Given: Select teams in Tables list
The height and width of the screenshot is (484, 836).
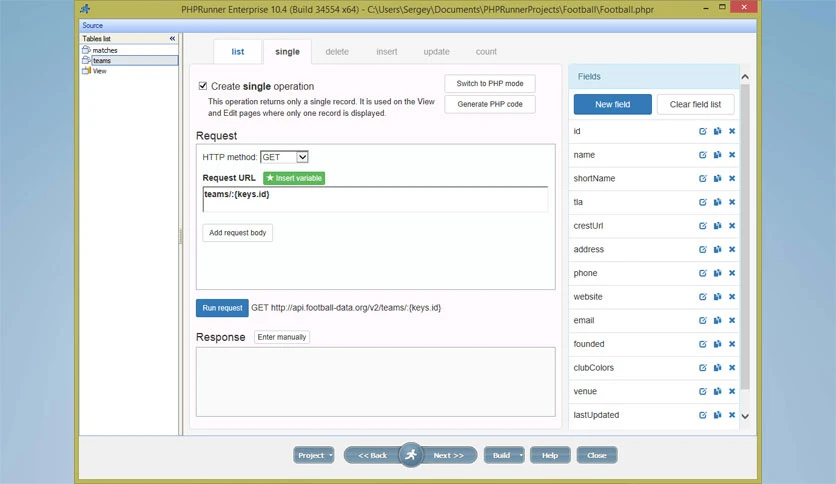Looking at the screenshot, I should tap(101, 61).
